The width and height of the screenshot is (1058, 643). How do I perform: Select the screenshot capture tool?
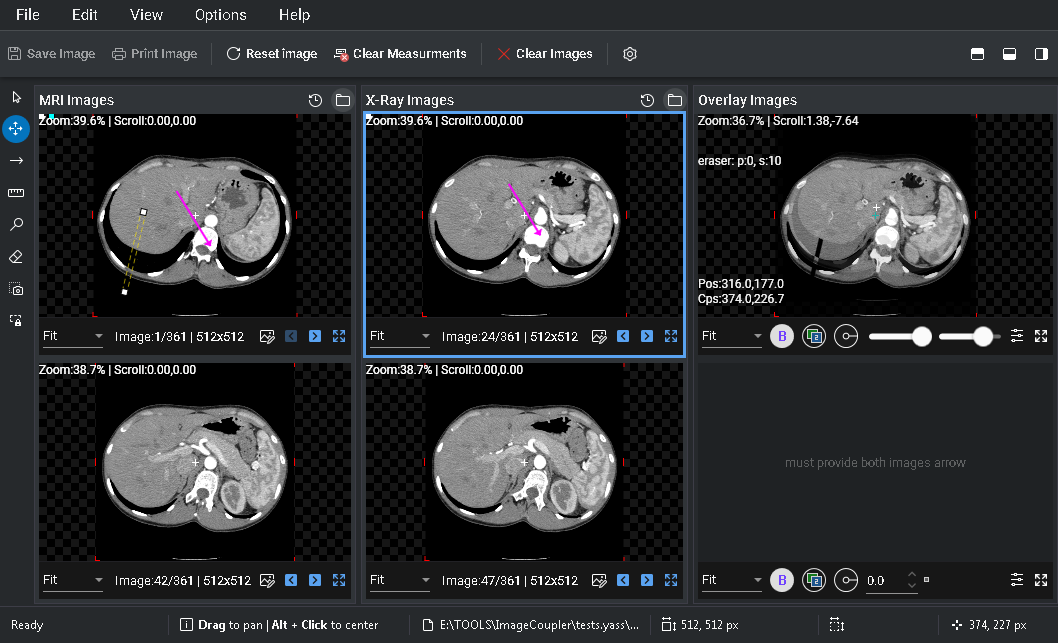click(x=16, y=289)
